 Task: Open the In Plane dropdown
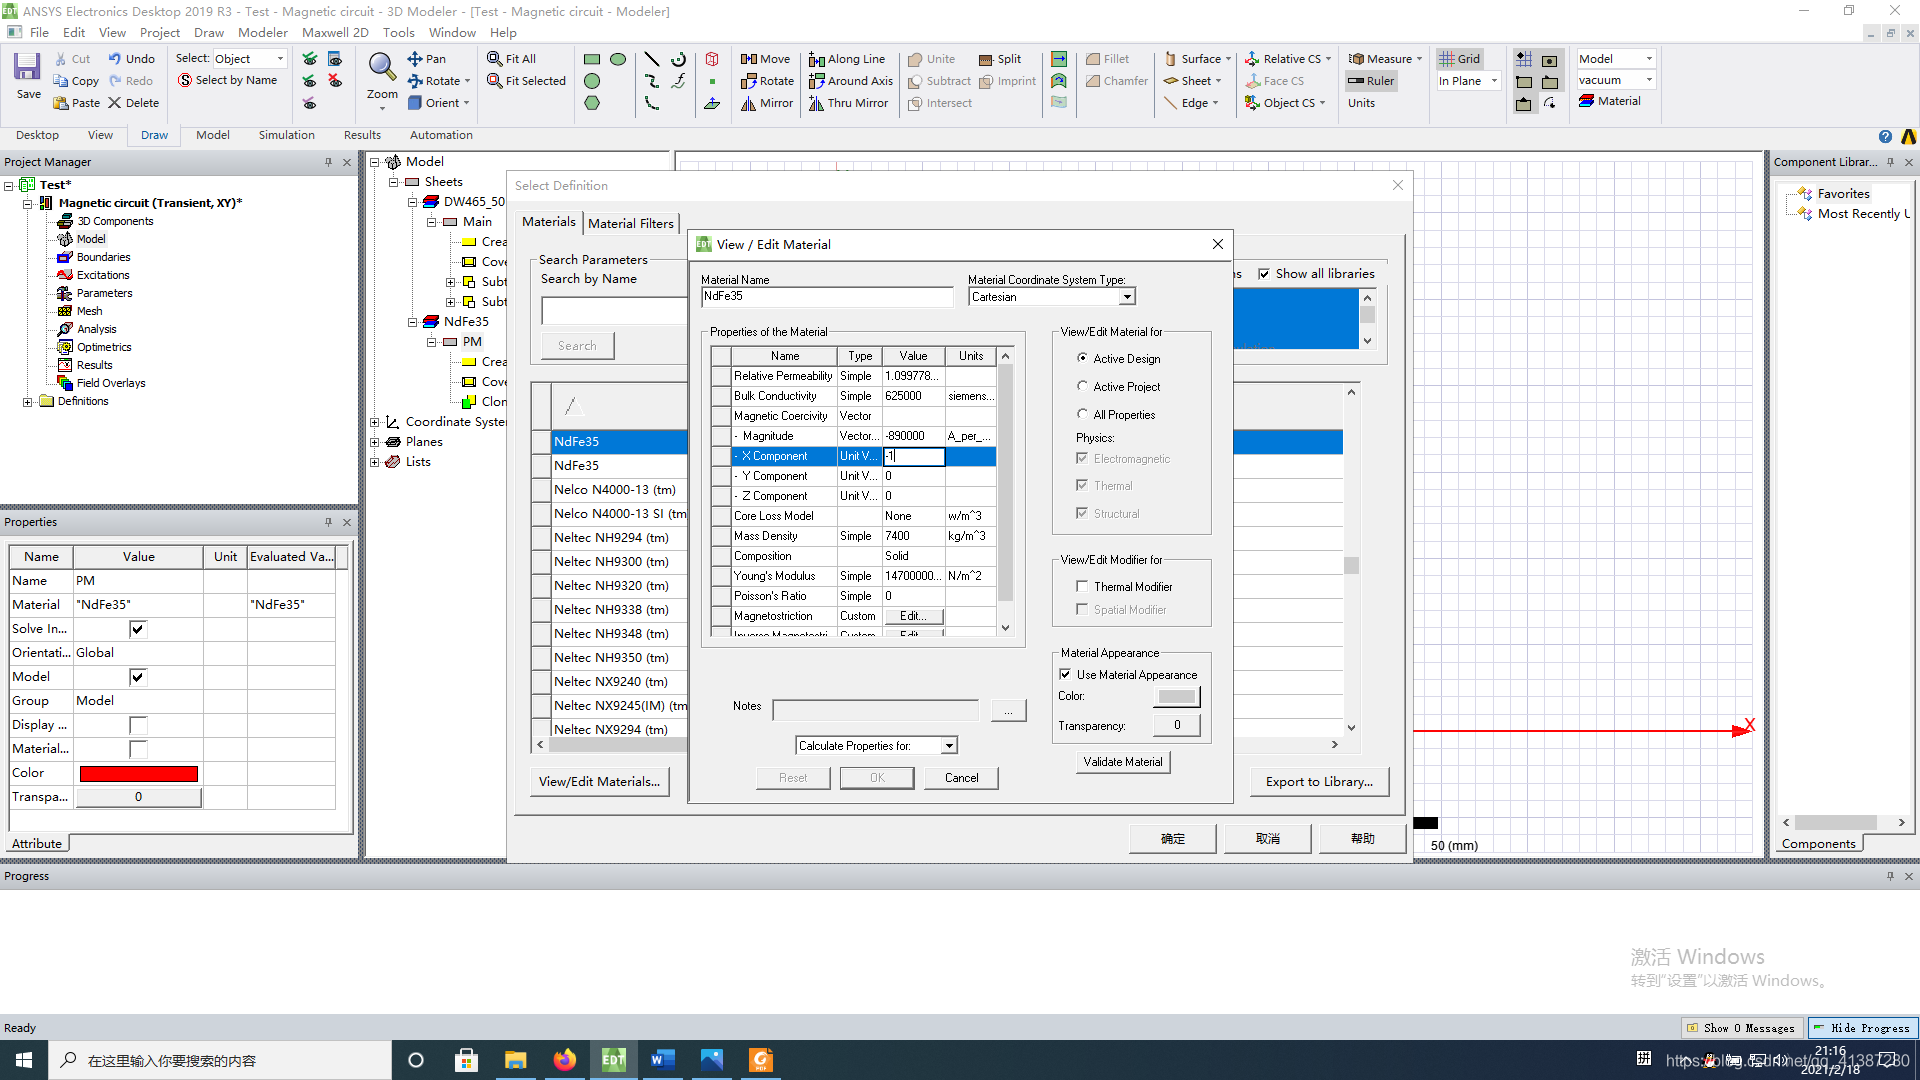click(x=1468, y=81)
